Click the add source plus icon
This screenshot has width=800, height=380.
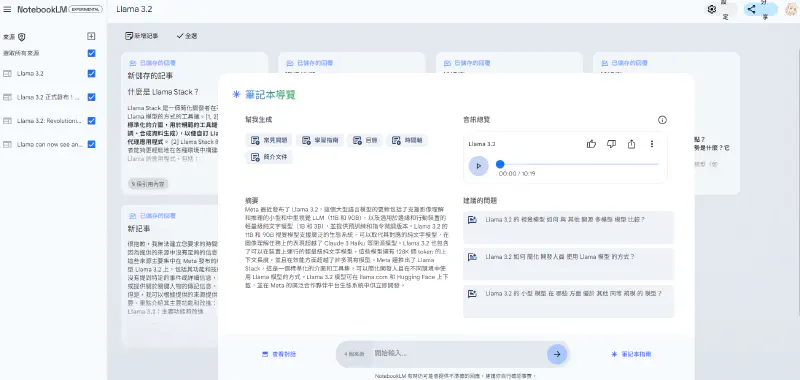91,36
